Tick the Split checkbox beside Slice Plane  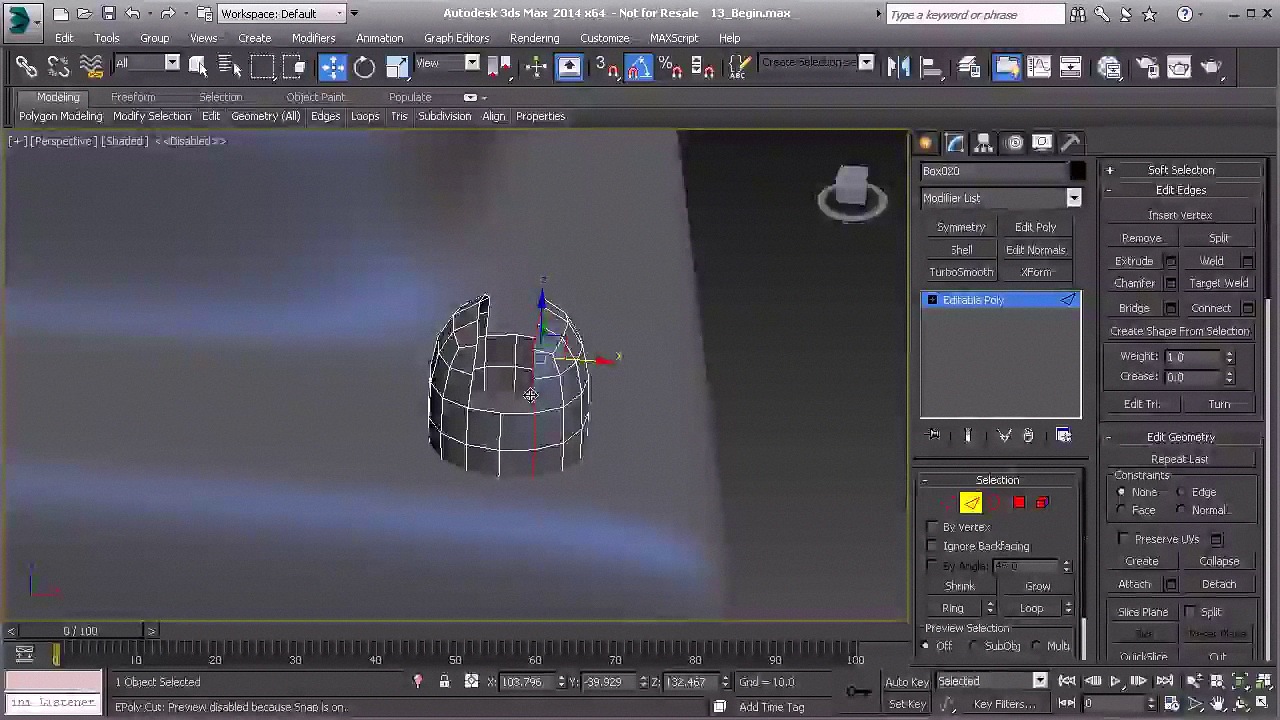pyautogui.click(x=1190, y=612)
